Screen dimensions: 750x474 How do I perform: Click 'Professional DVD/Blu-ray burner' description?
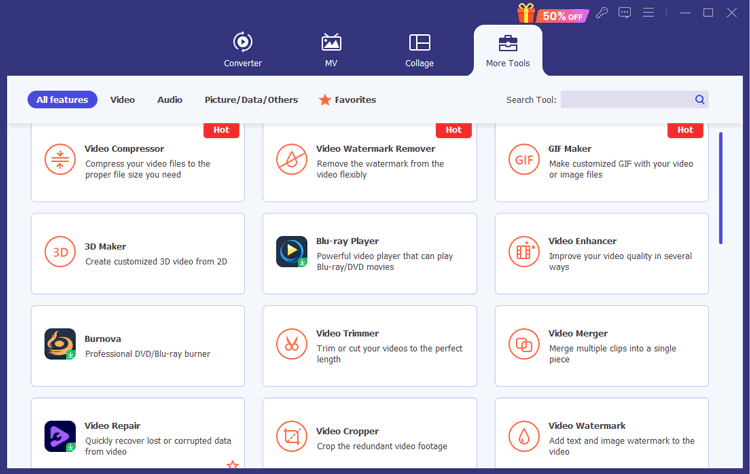pyautogui.click(x=148, y=354)
